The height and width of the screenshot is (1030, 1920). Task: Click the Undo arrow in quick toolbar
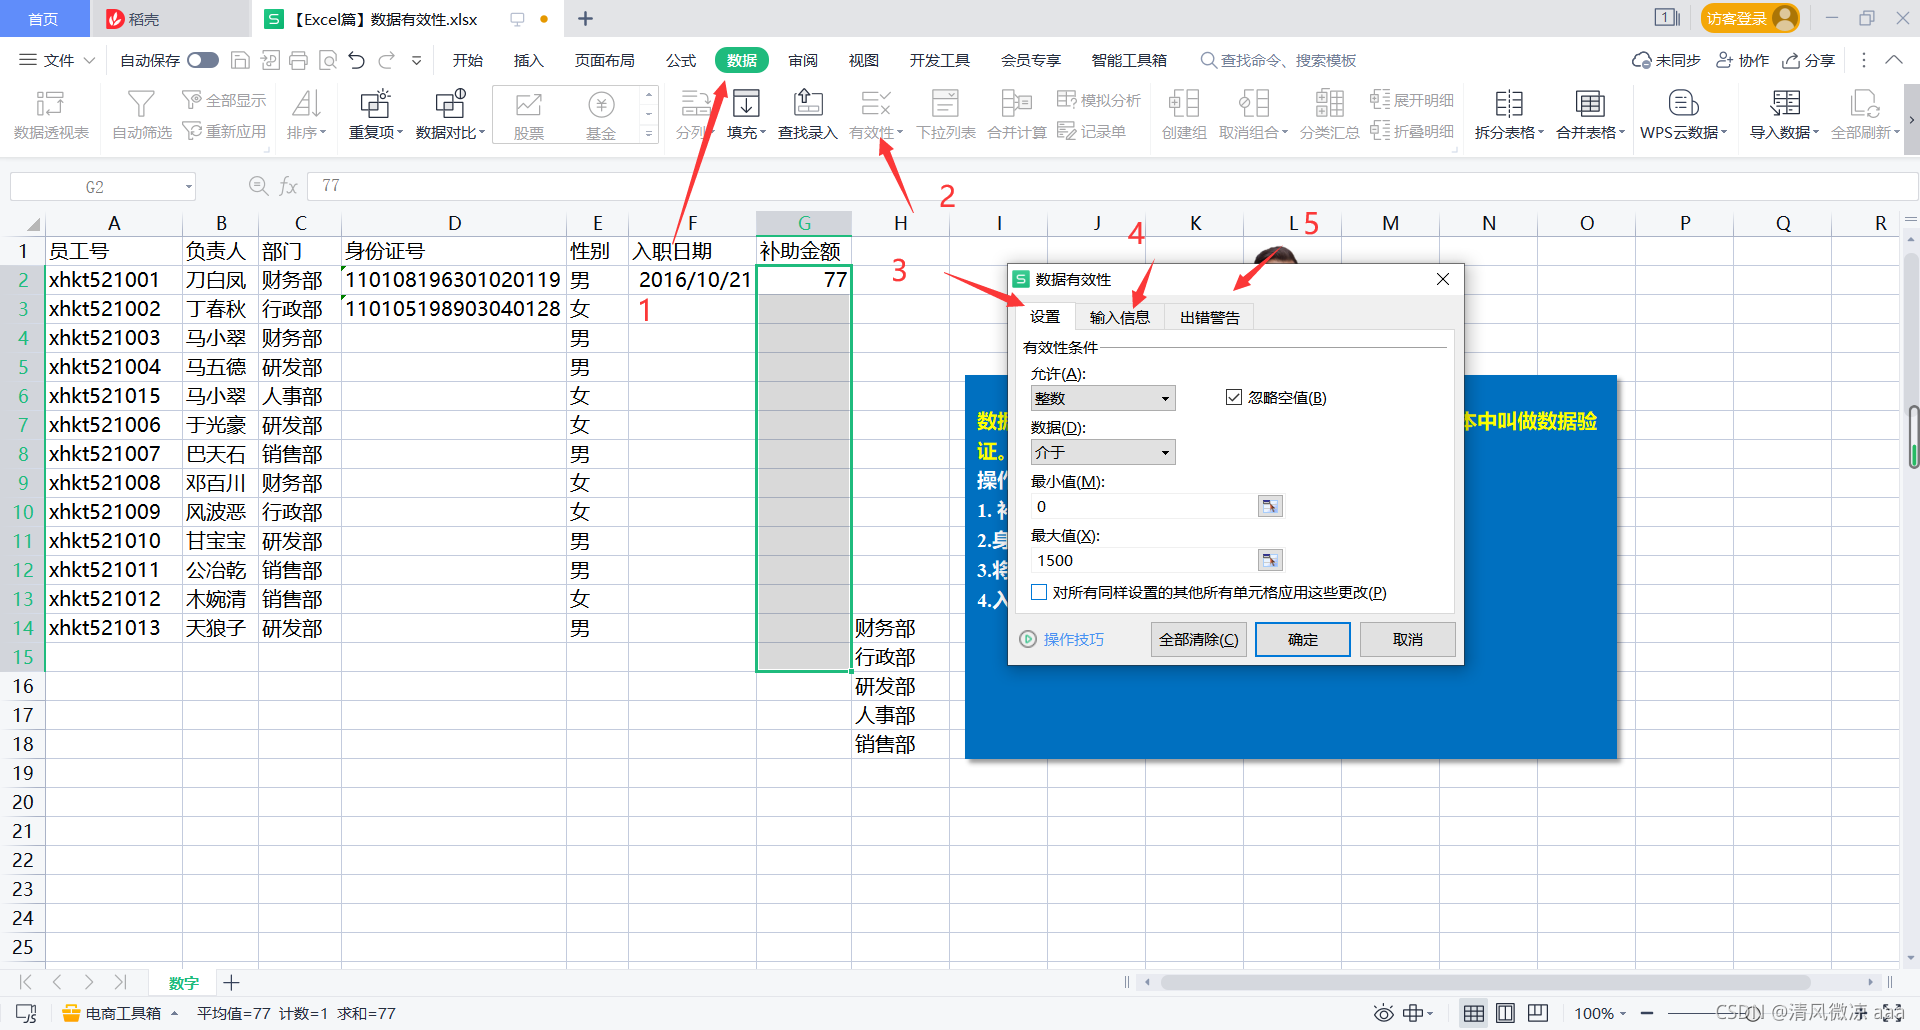coord(357,60)
